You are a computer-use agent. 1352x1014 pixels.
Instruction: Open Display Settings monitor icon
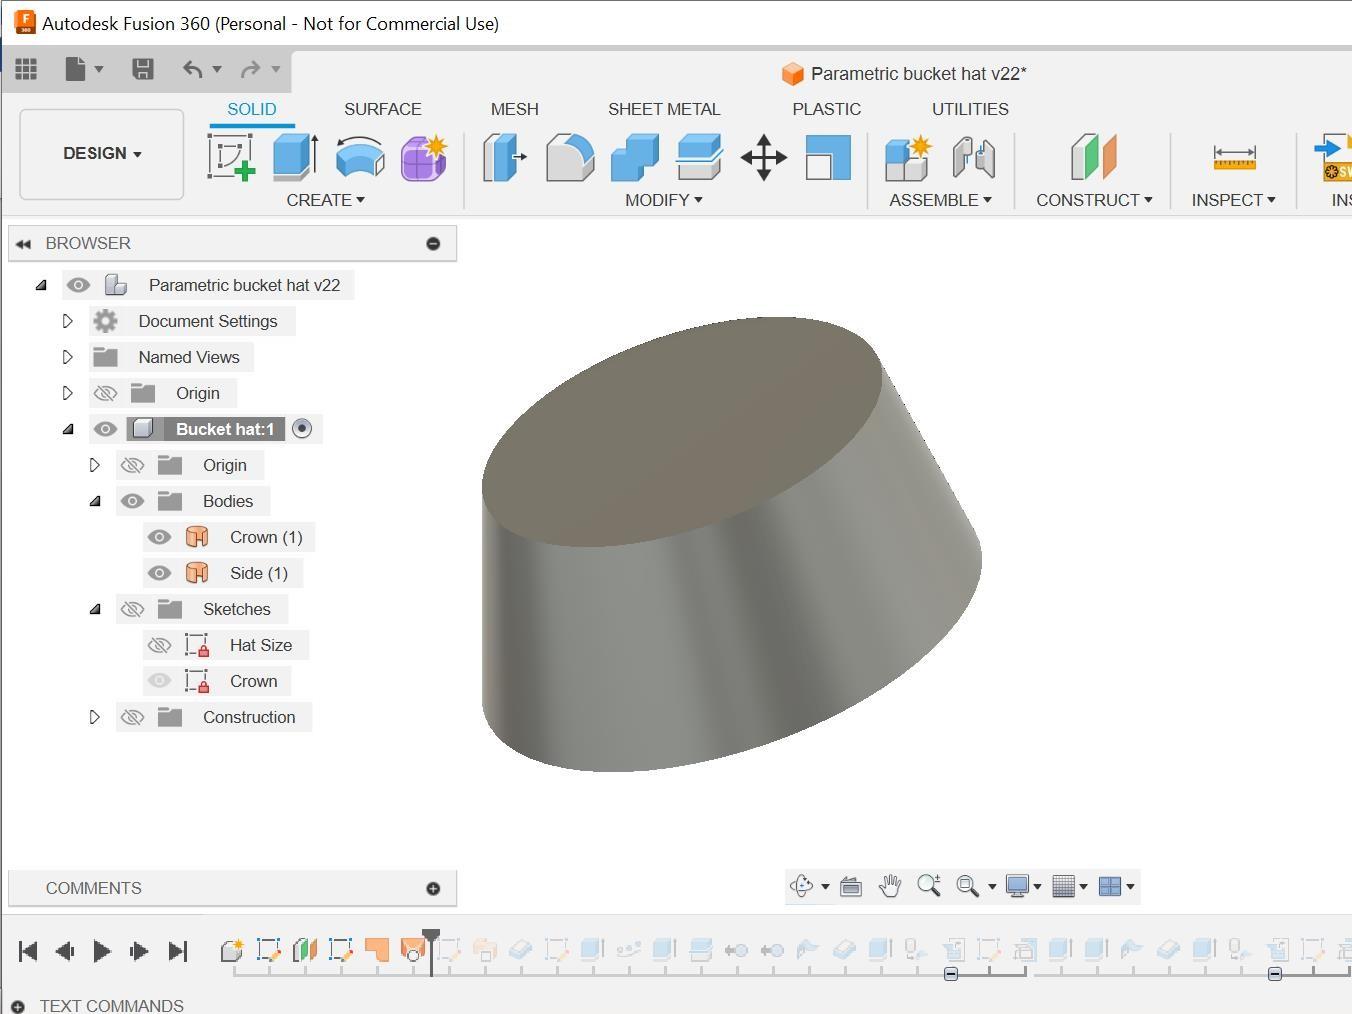point(1017,886)
